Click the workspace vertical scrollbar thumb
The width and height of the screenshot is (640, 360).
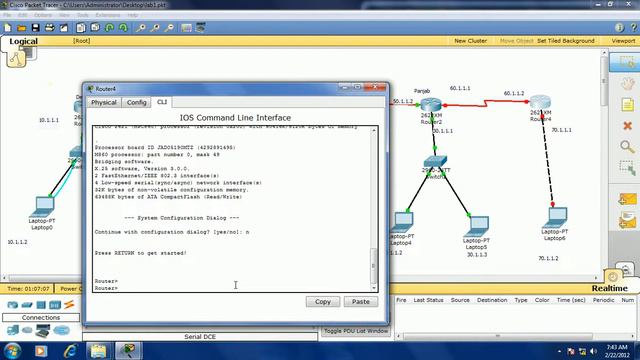pos(604,80)
